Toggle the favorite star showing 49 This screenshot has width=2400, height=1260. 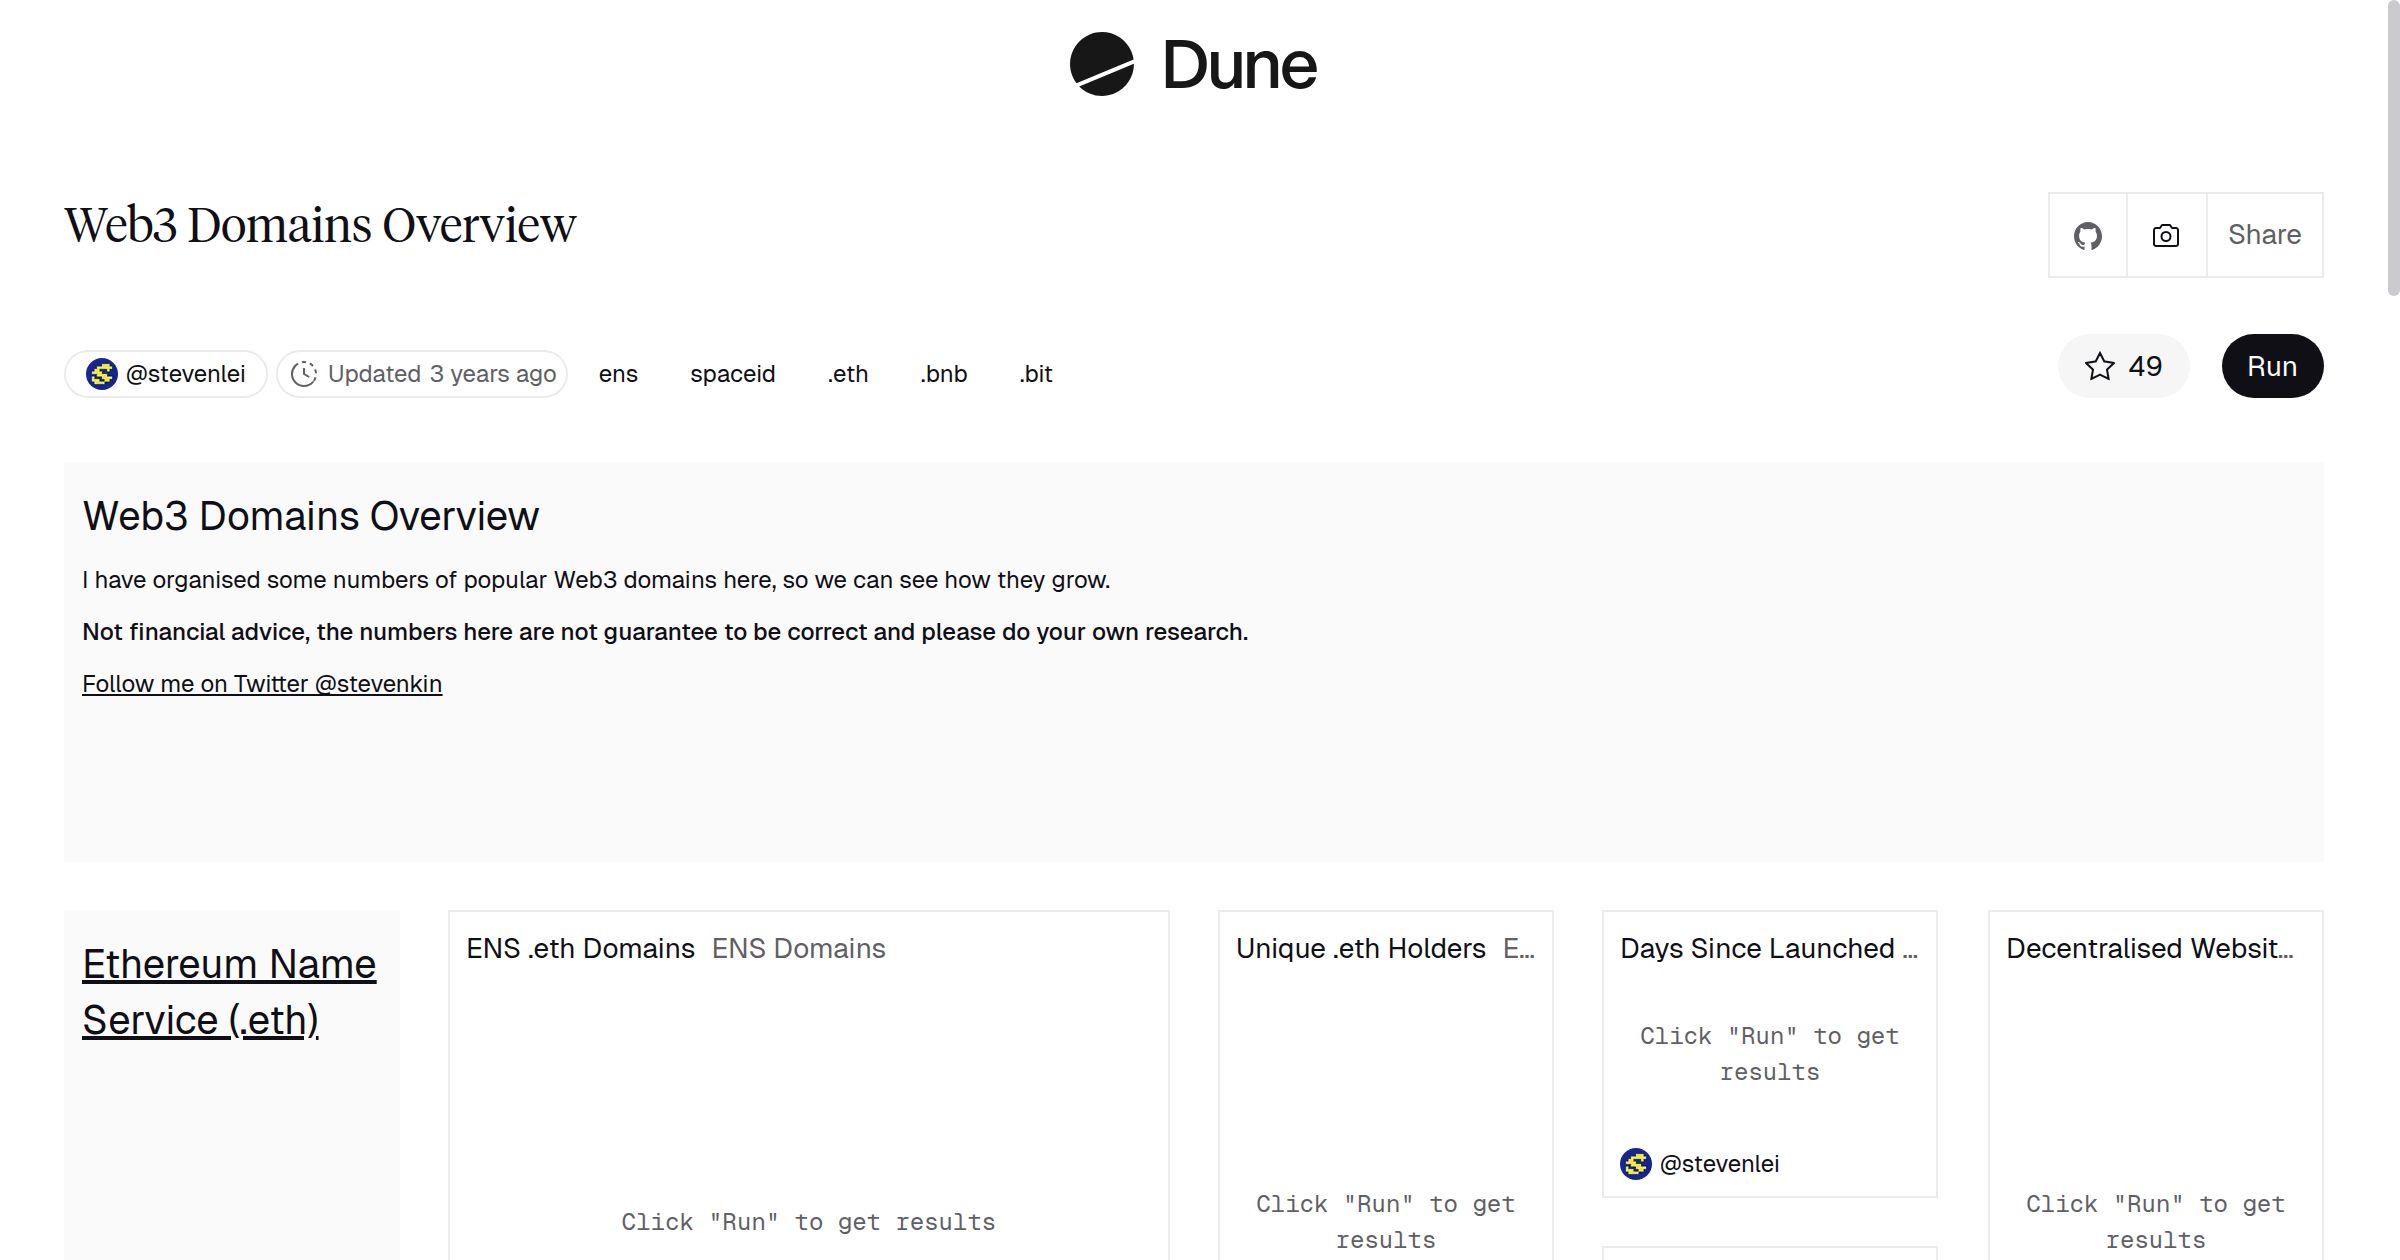tap(2123, 366)
